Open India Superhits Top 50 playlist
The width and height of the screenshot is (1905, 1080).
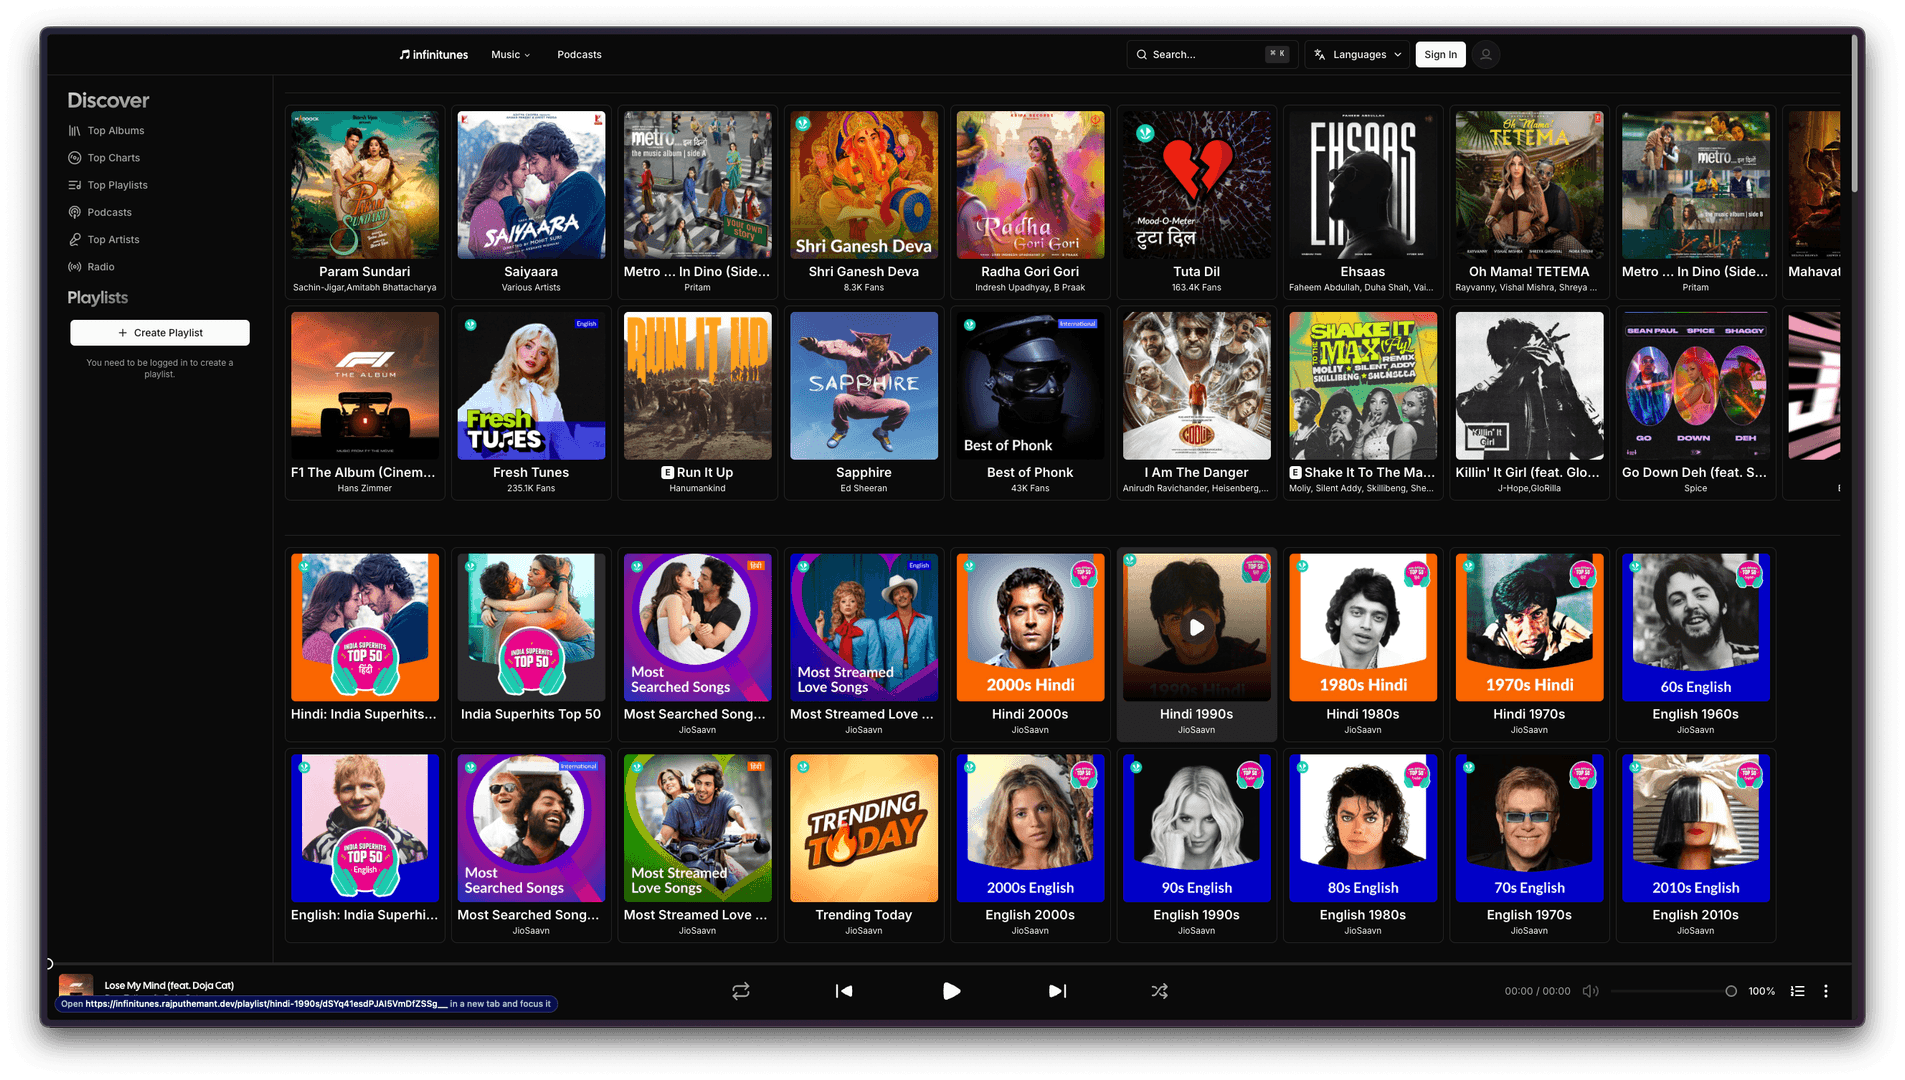[531, 628]
